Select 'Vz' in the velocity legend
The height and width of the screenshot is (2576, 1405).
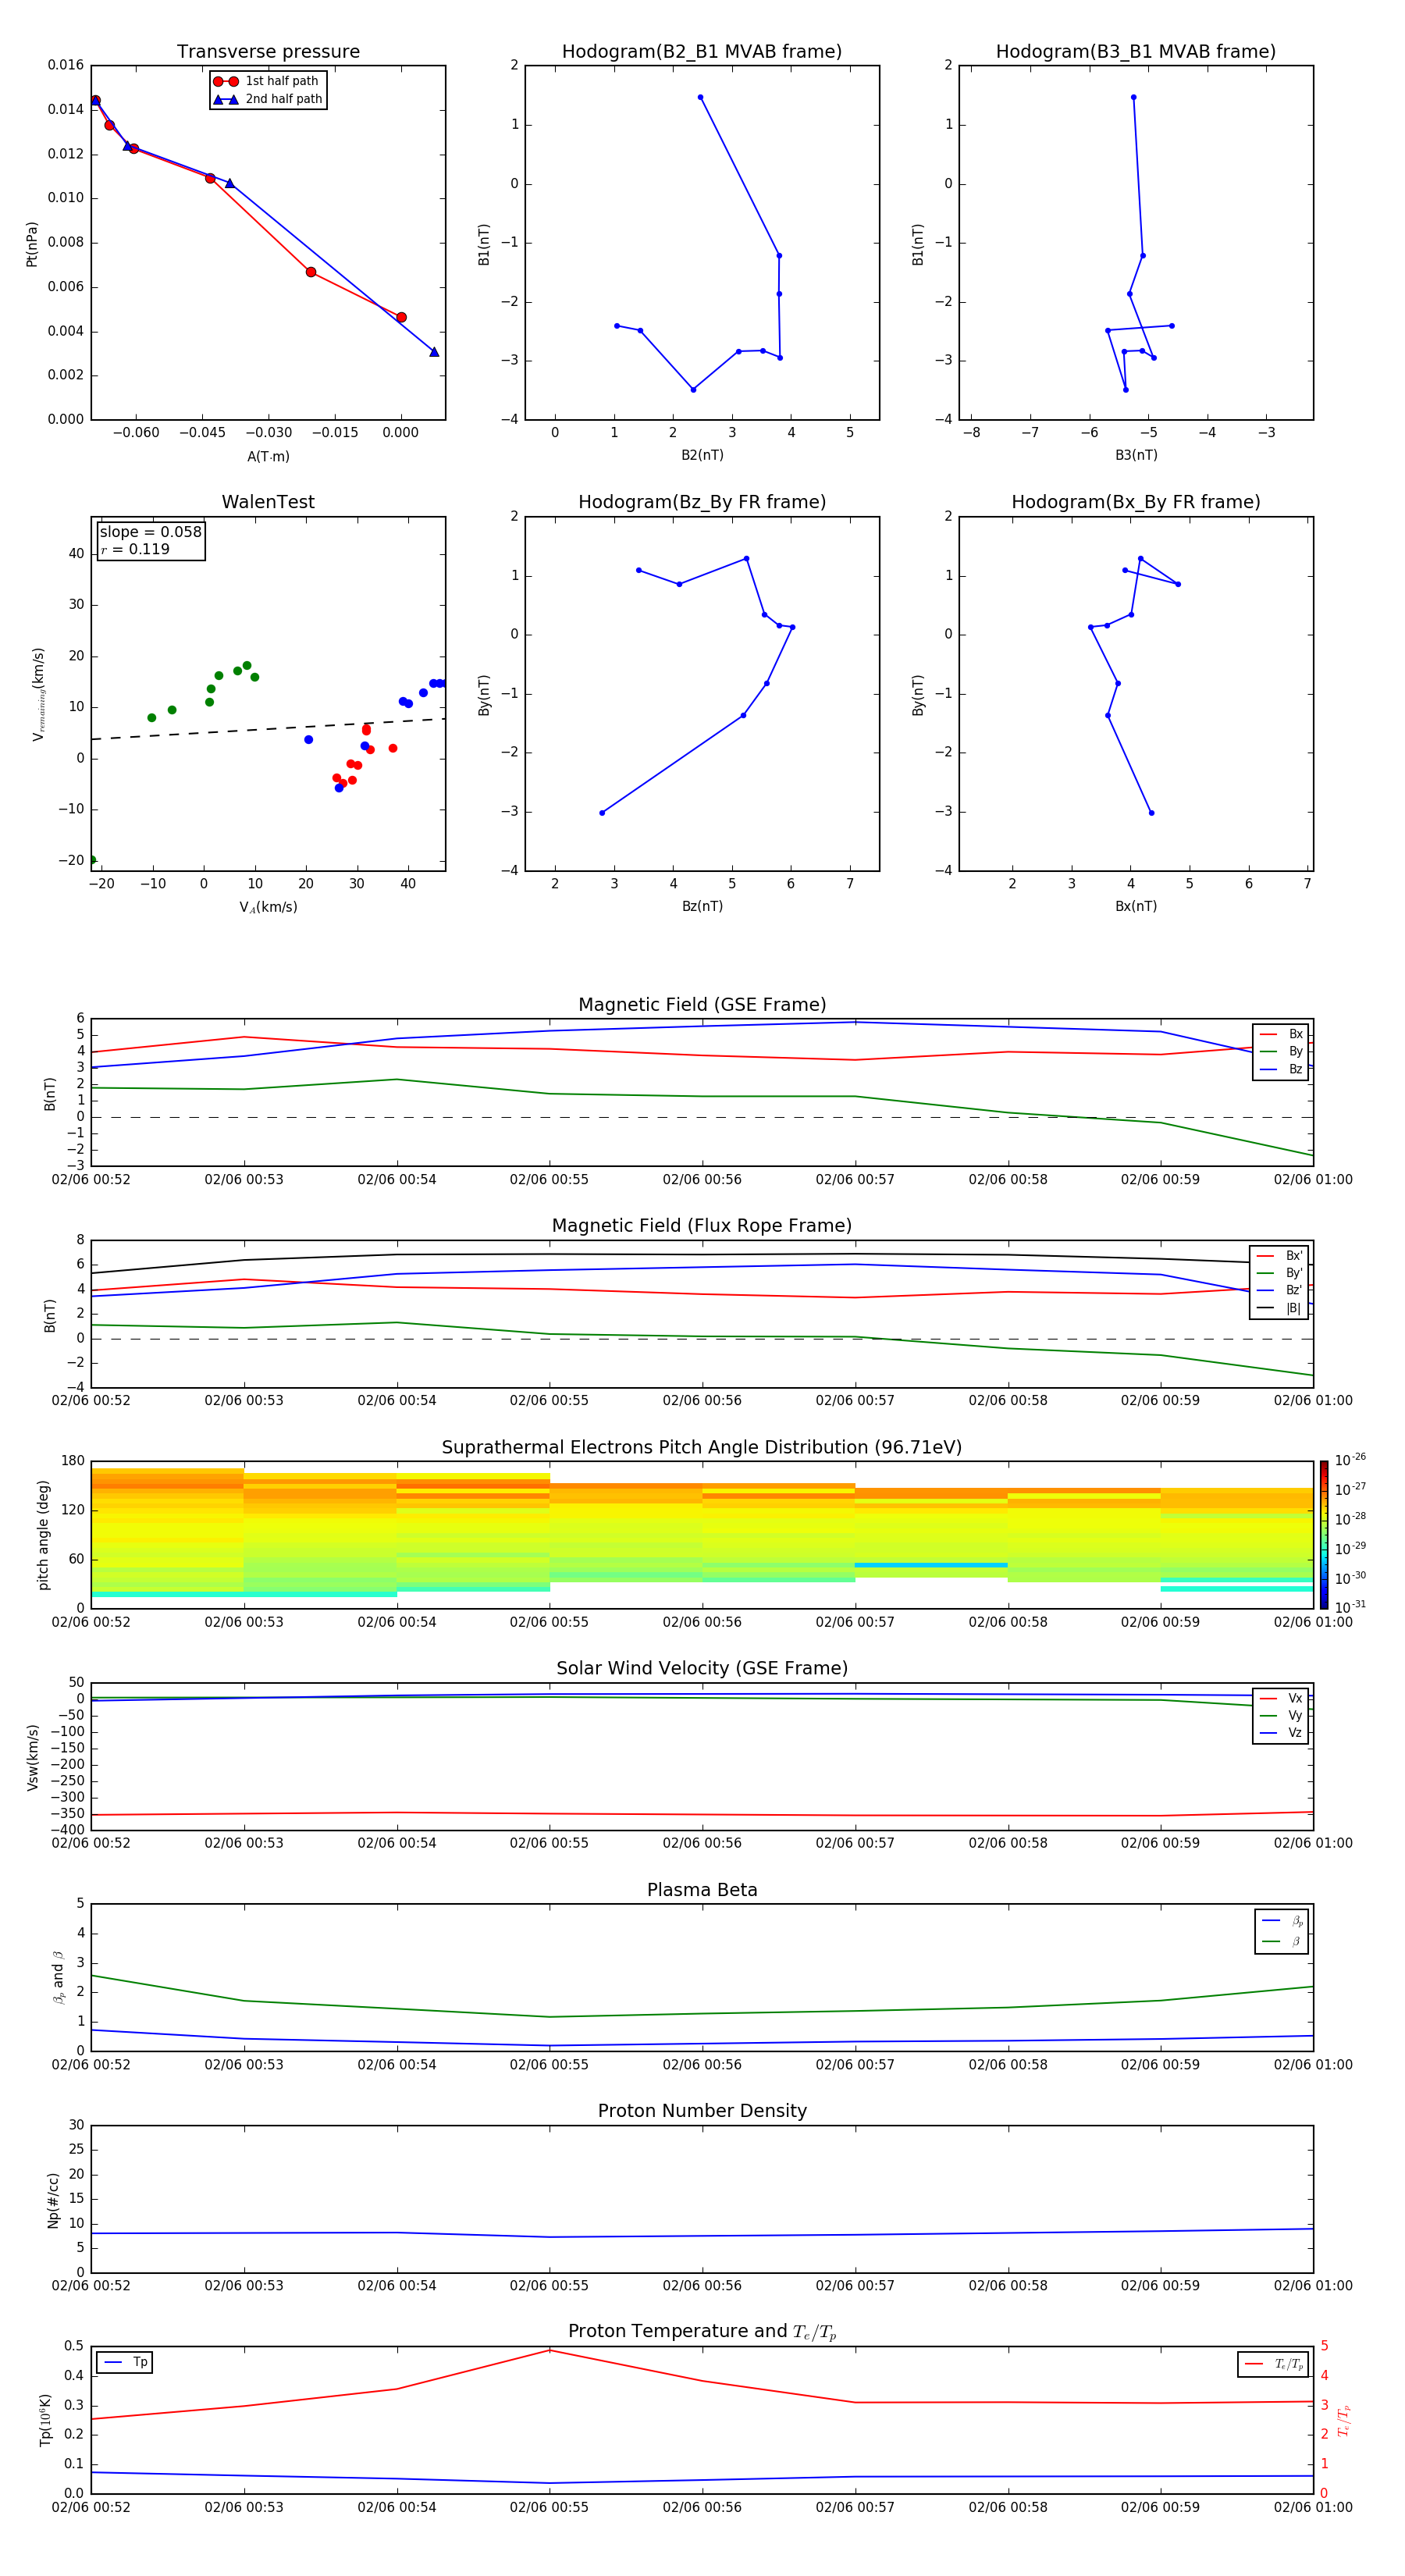(1281, 1733)
